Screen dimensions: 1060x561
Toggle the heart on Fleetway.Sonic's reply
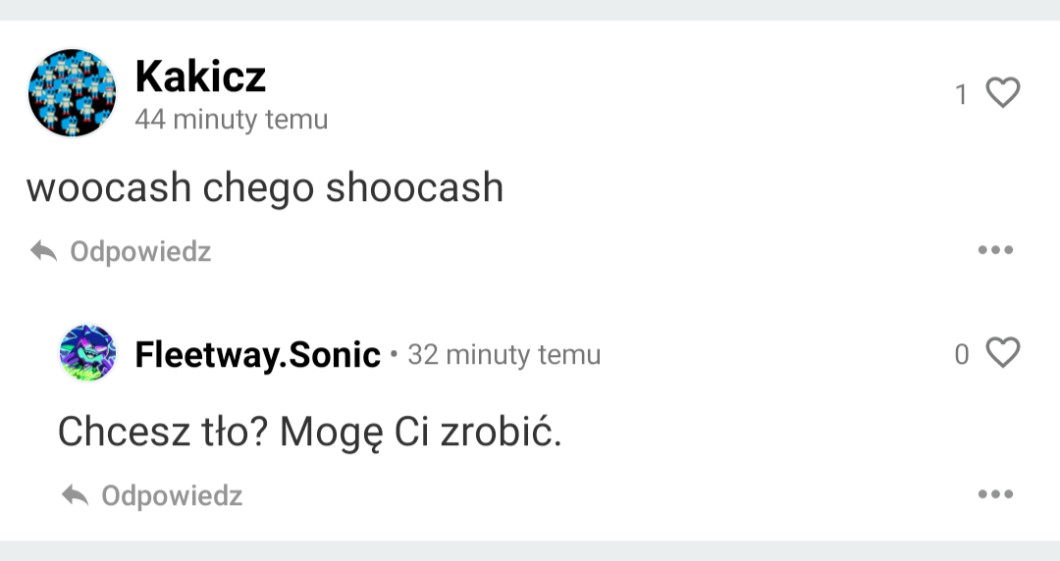tap(1002, 352)
